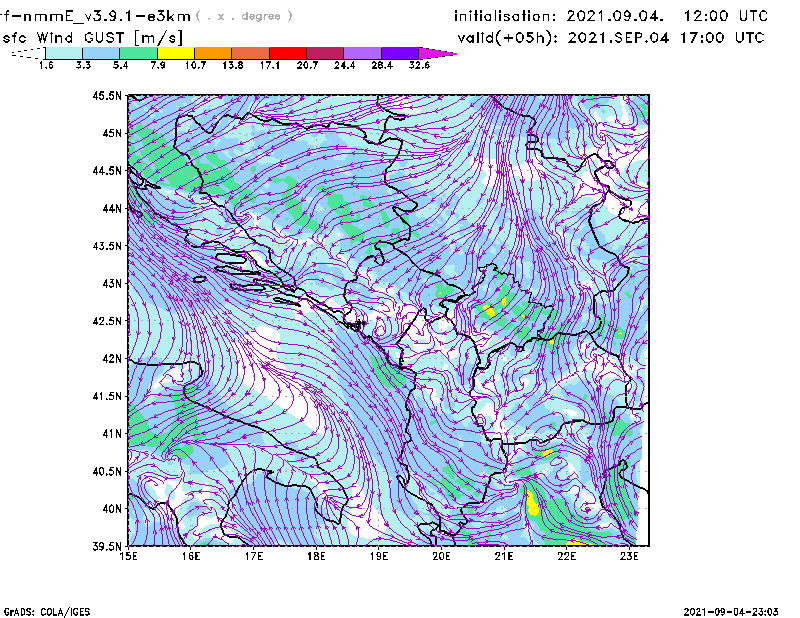This screenshot has height=618, width=800.
Task: Click the red 17.1–20.7 legend swatch
Action: (x=288, y=53)
